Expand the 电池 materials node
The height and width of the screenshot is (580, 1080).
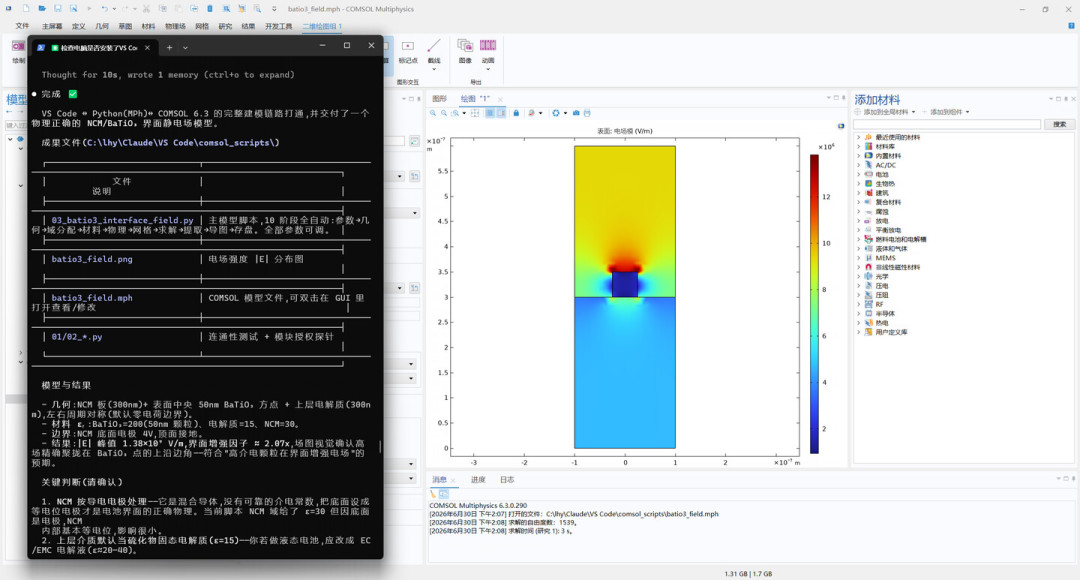pyautogui.click(x=858, y=174)
